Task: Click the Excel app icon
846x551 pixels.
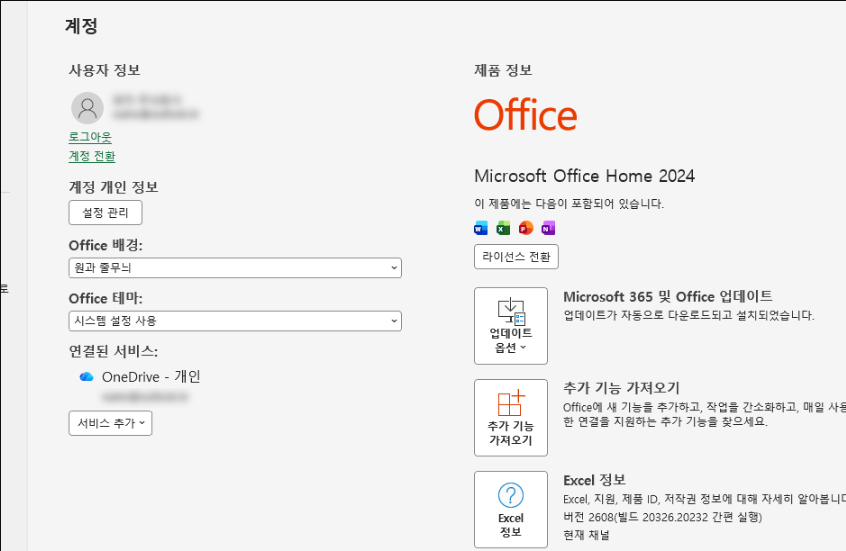Action: pos(503,228)
